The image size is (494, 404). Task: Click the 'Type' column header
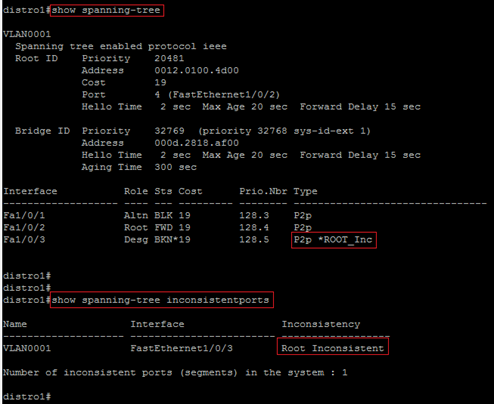[x=305, y=192]
